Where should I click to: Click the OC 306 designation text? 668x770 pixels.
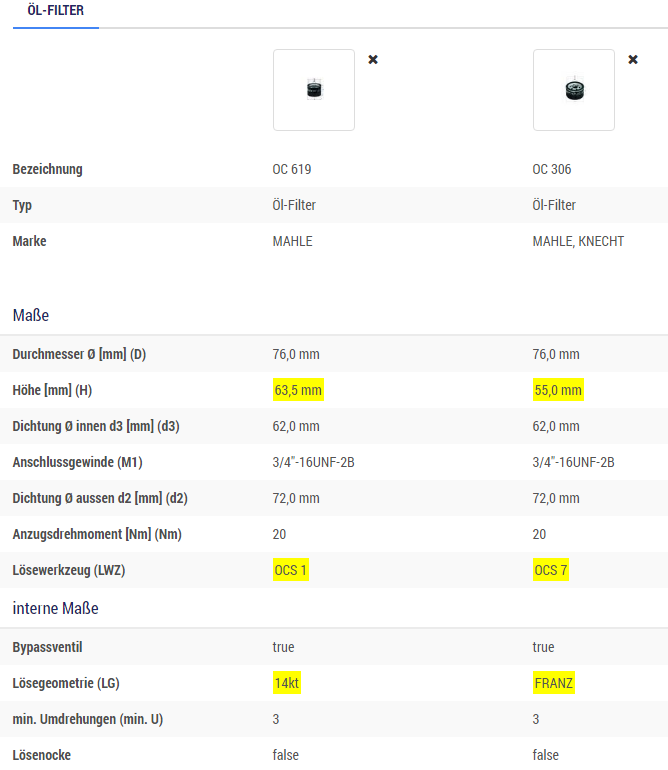point(552,169)
